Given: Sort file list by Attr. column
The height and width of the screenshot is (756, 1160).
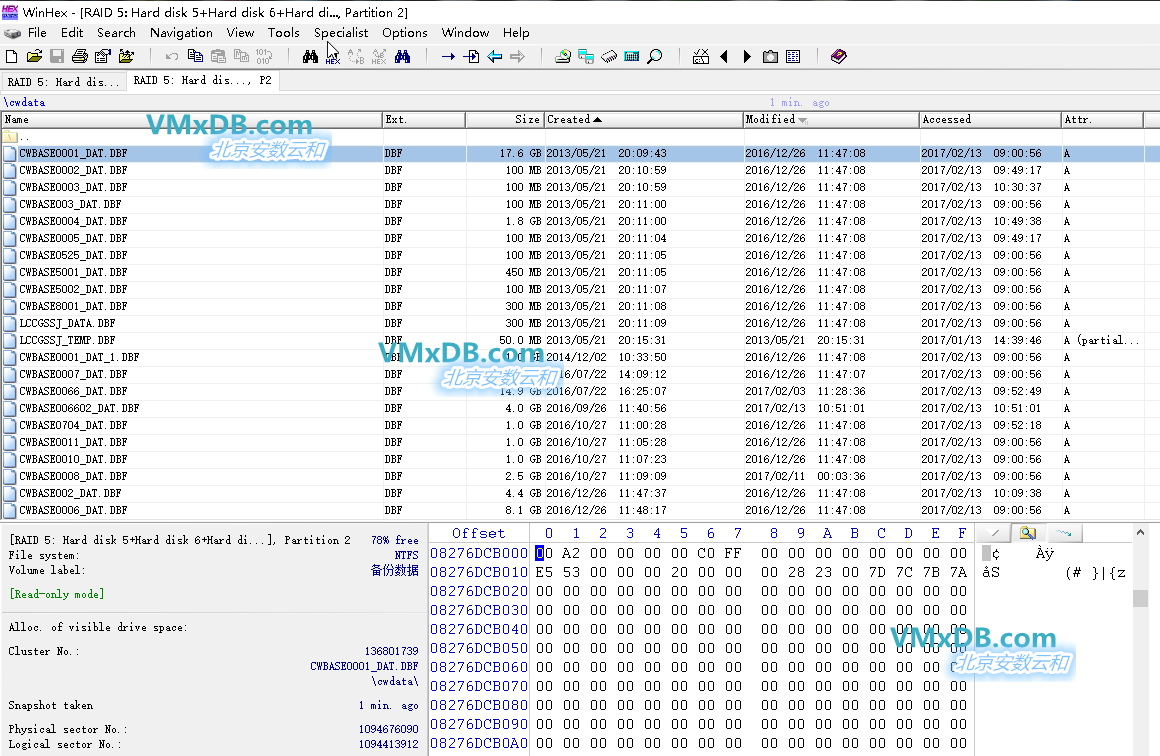Looking at the screenshot, I should pyautogui.click(x=1102, y=119).
